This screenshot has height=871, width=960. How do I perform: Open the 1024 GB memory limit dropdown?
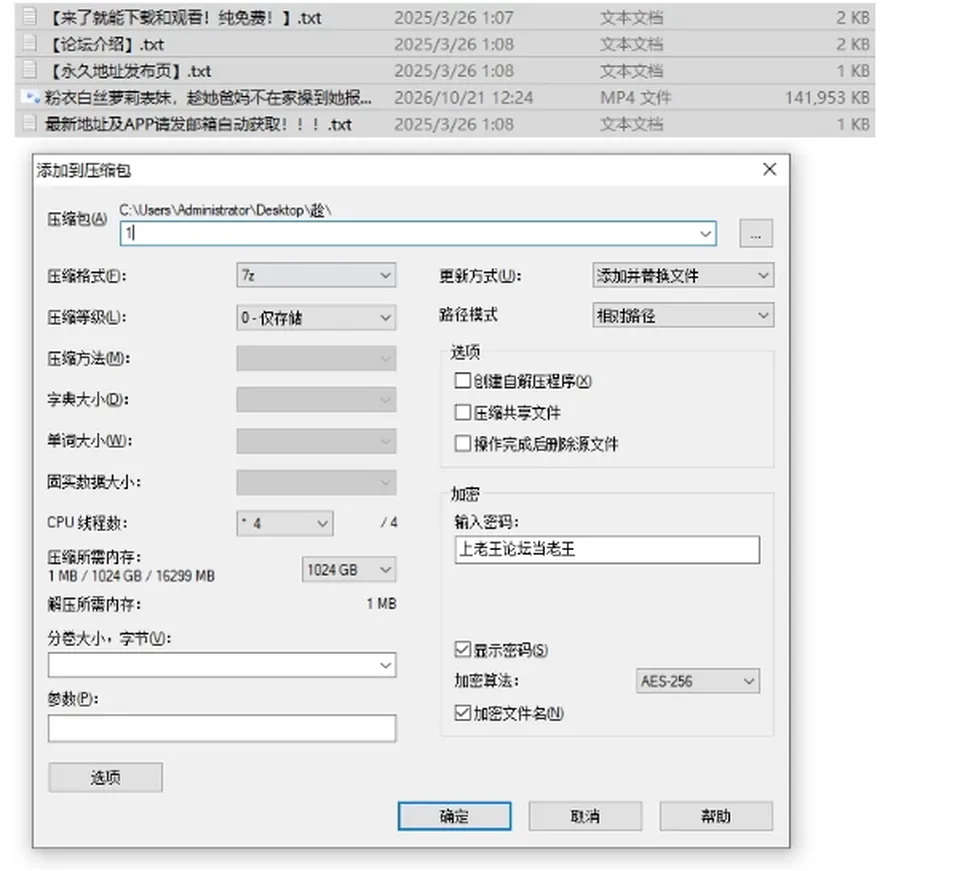coord(348,570)
